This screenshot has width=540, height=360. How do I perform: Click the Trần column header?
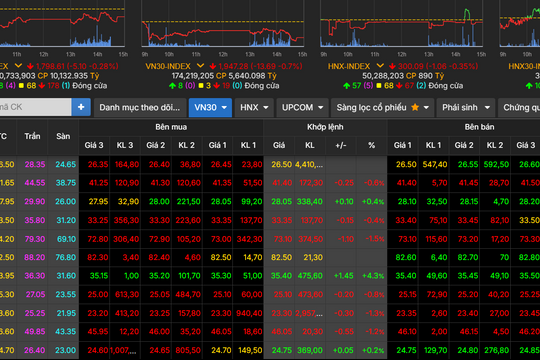32,136
